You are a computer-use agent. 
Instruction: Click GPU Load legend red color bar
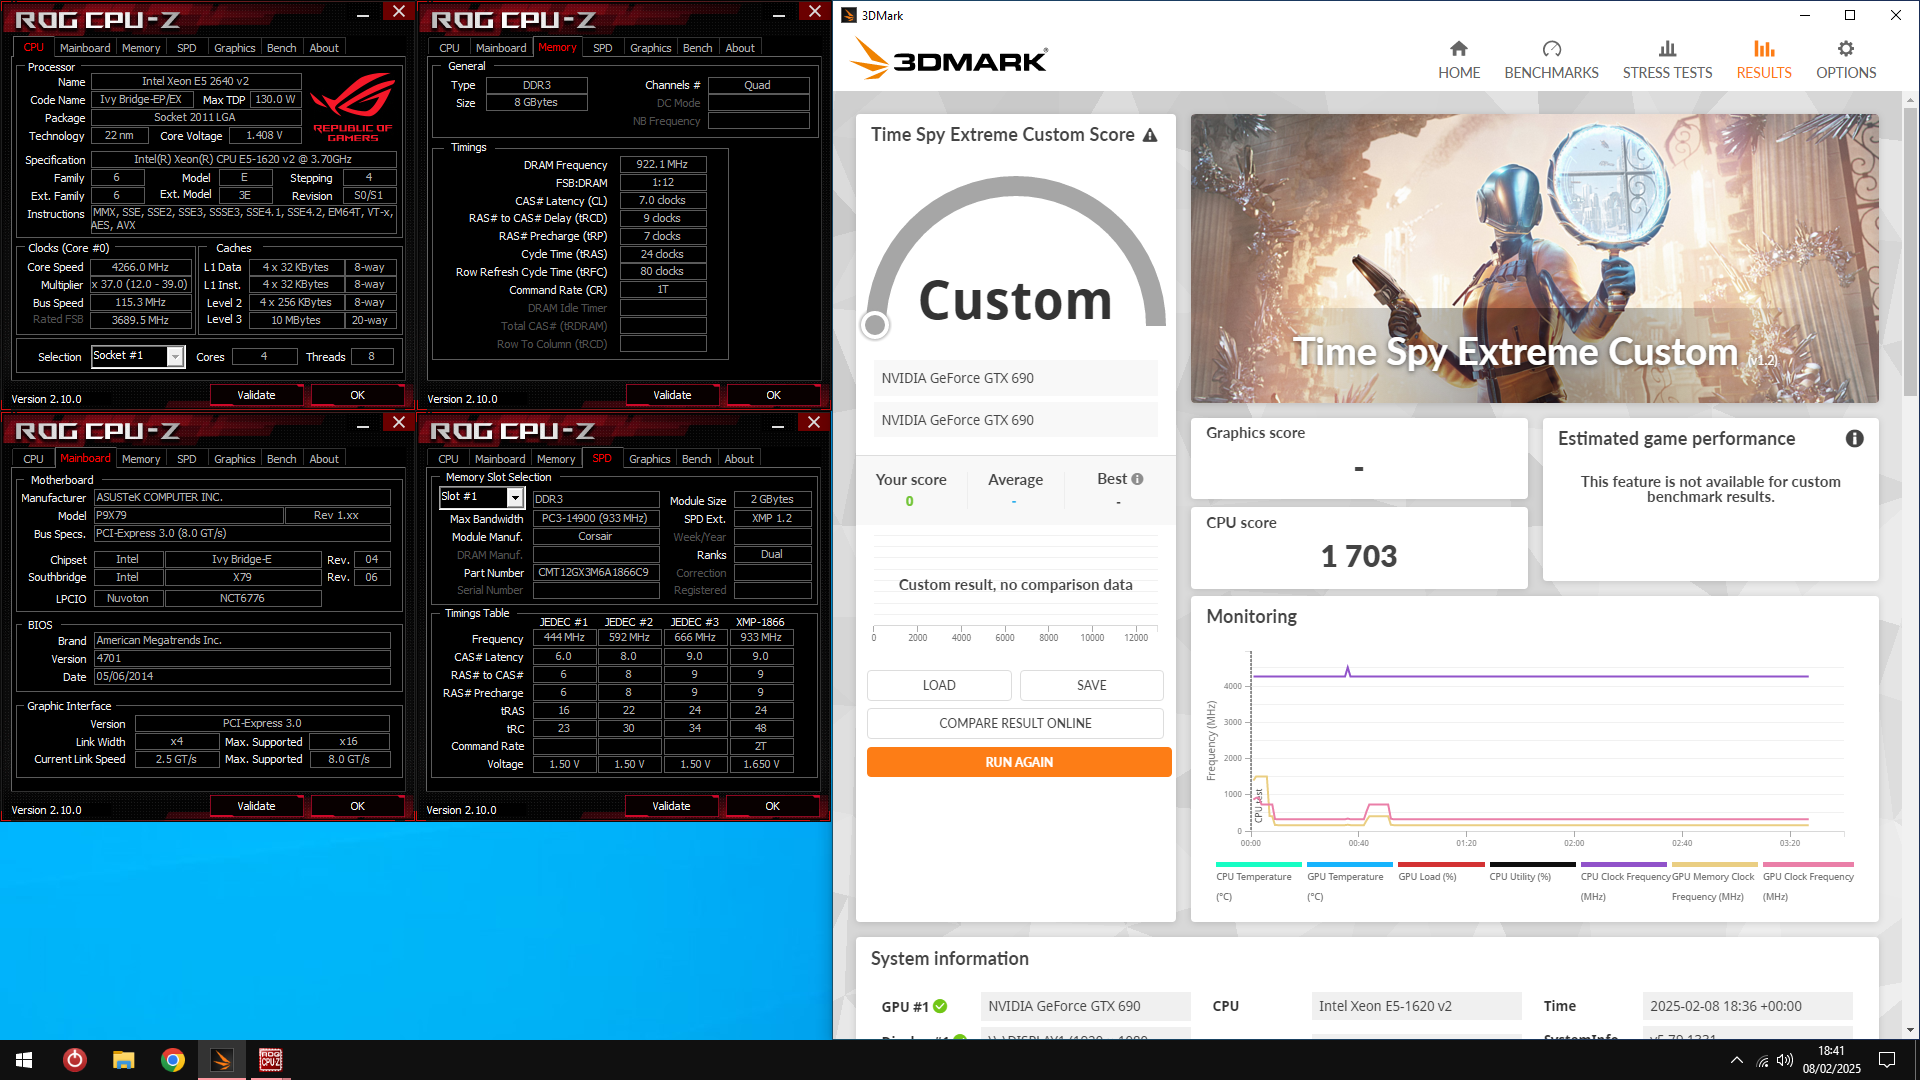coord(1440,864)
